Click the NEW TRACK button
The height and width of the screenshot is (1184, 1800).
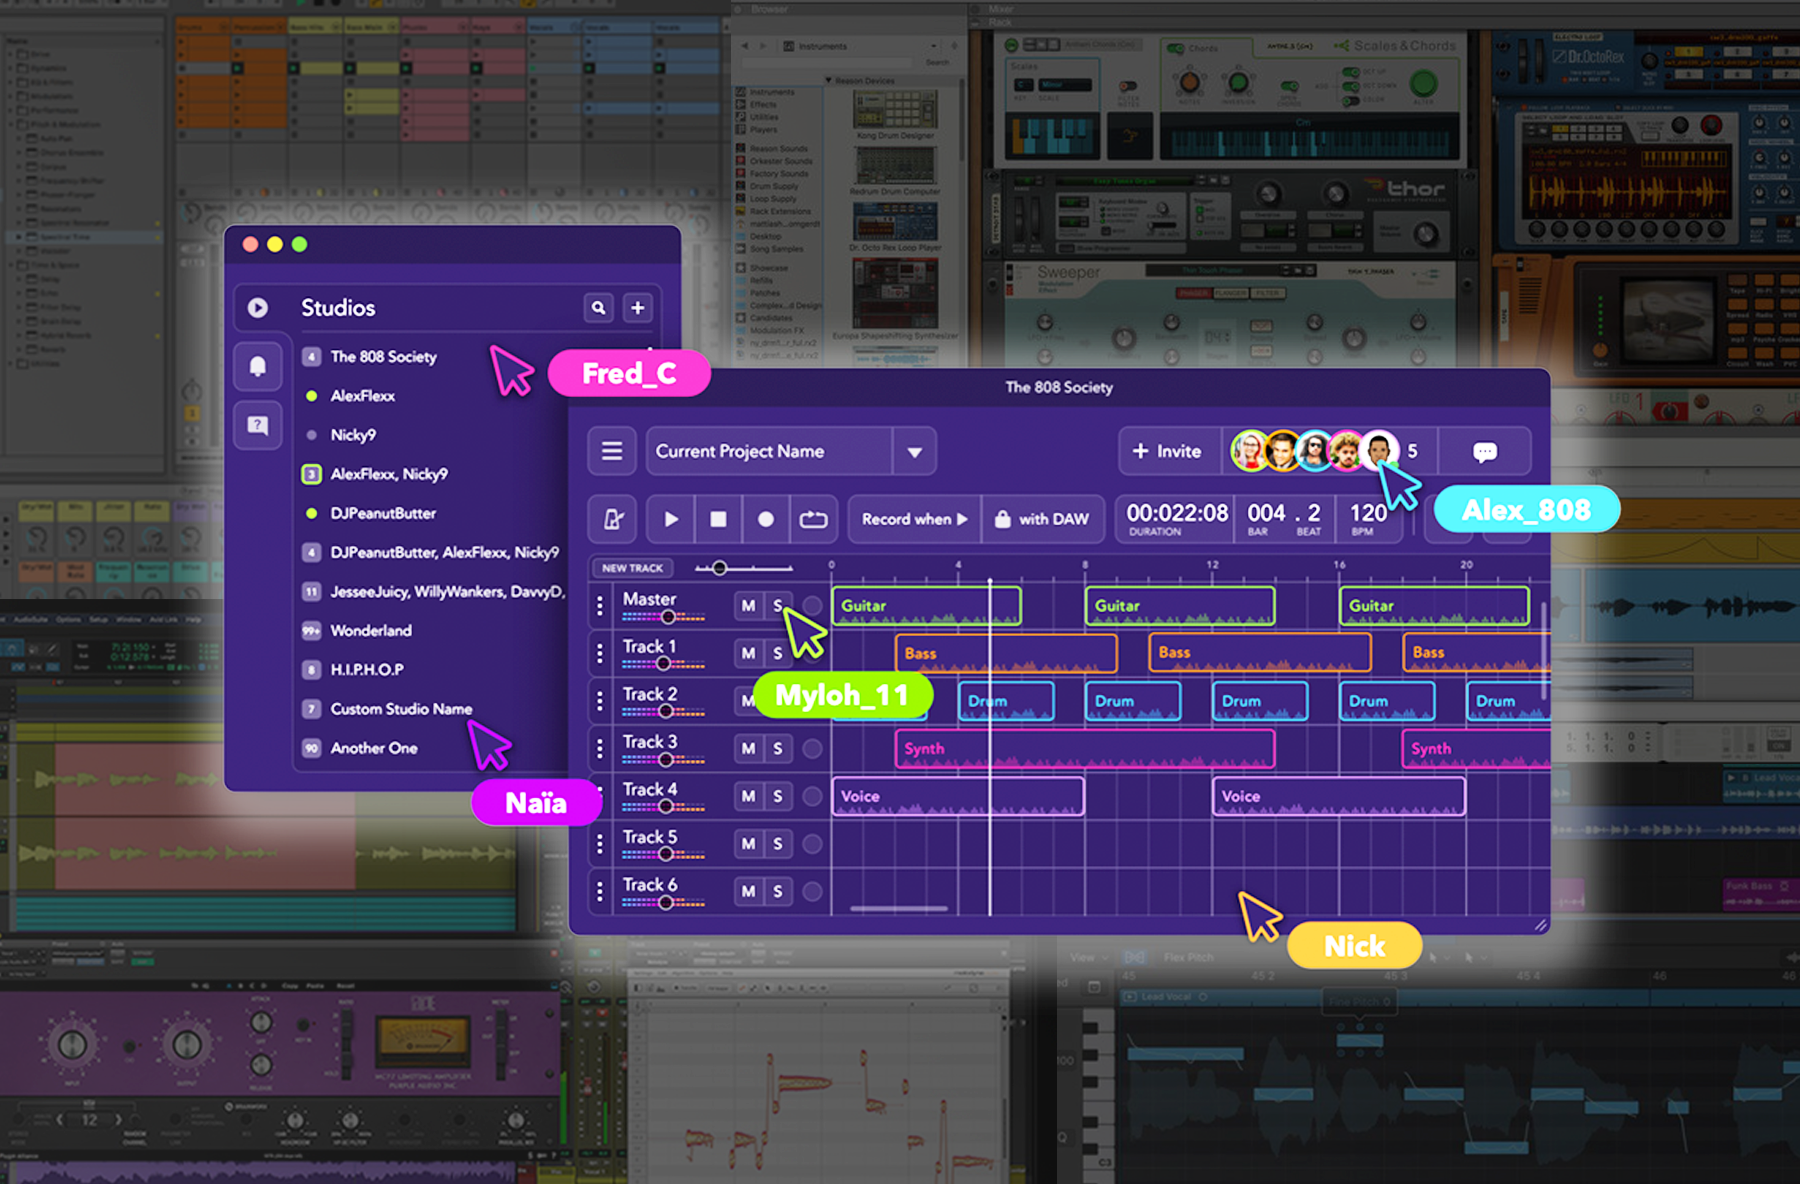pos(632,568)
